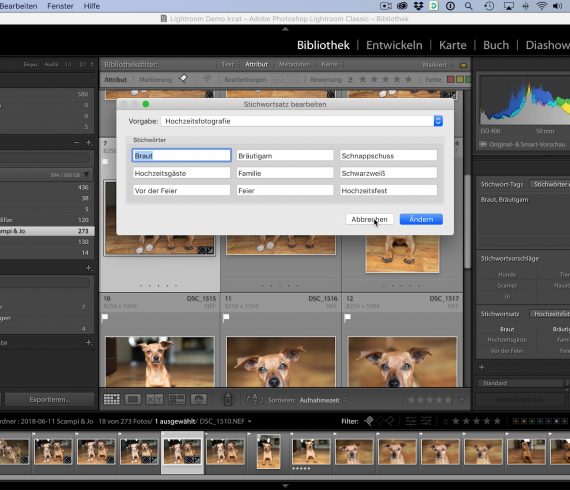Viewport: 570px width, 490px height.
Task: Click the spray can painter tool
Action: [x=228, y=399]
